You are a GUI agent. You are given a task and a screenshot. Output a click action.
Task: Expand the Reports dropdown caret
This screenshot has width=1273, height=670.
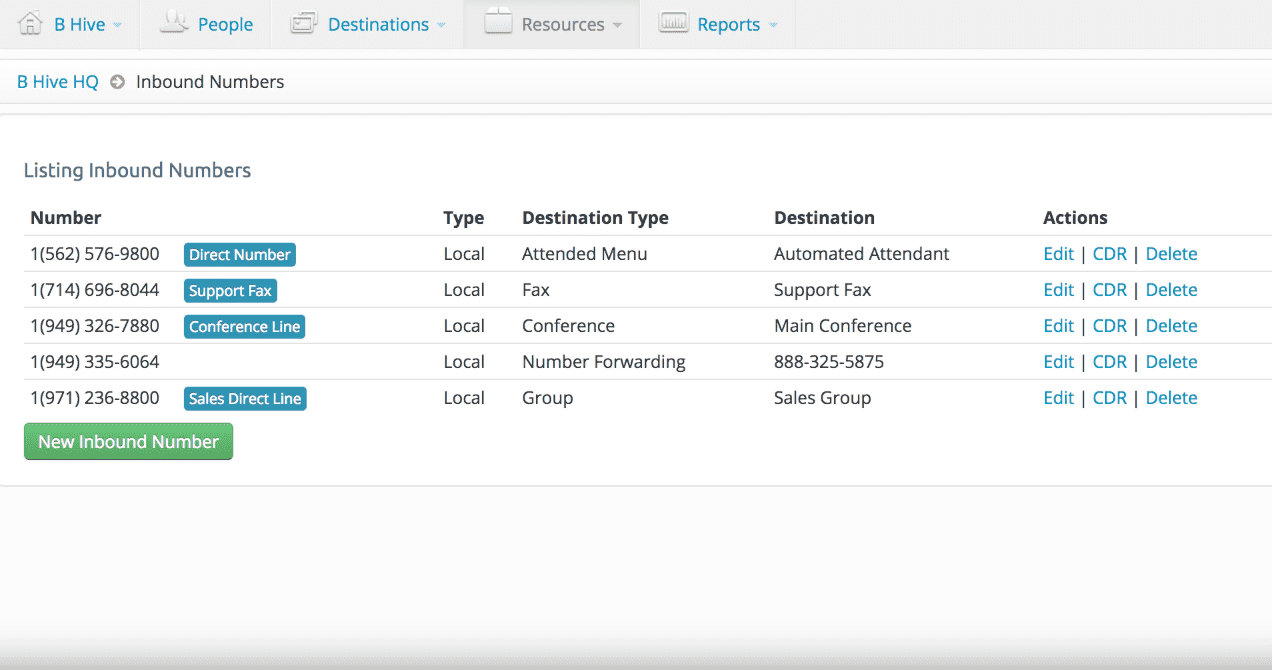click(773, 25)
